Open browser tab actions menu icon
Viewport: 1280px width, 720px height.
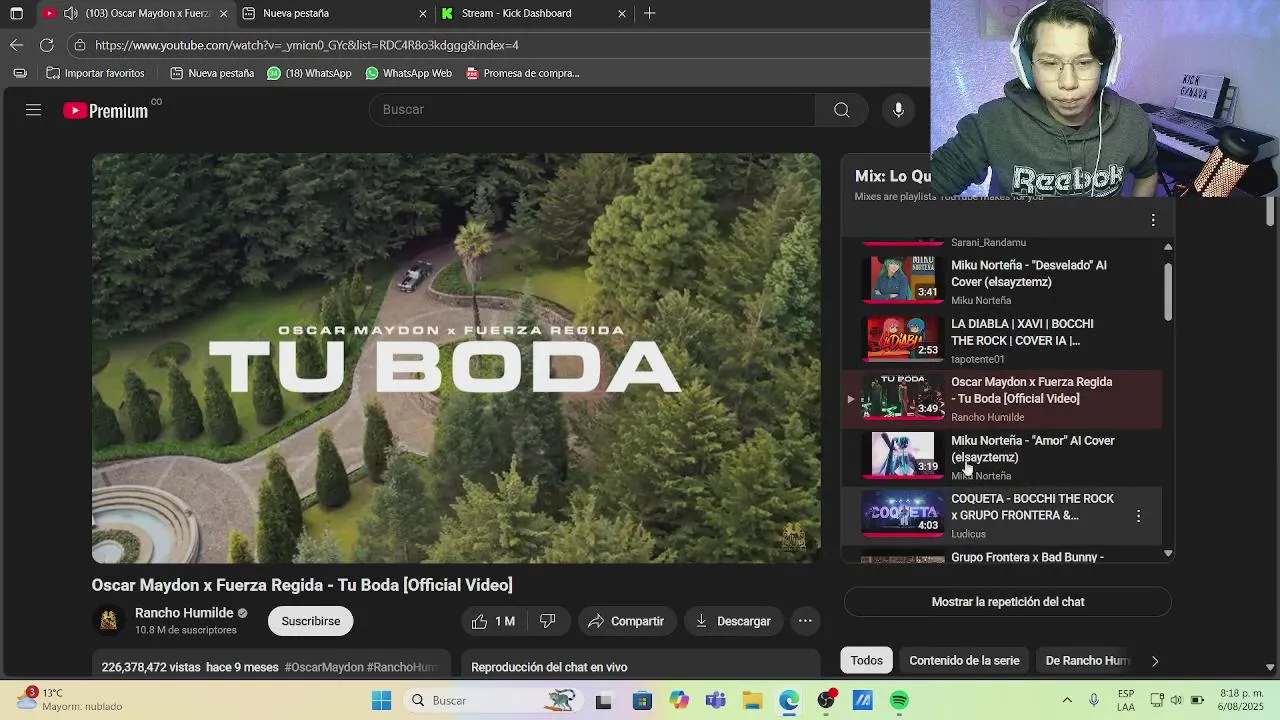tap(16, 13)
